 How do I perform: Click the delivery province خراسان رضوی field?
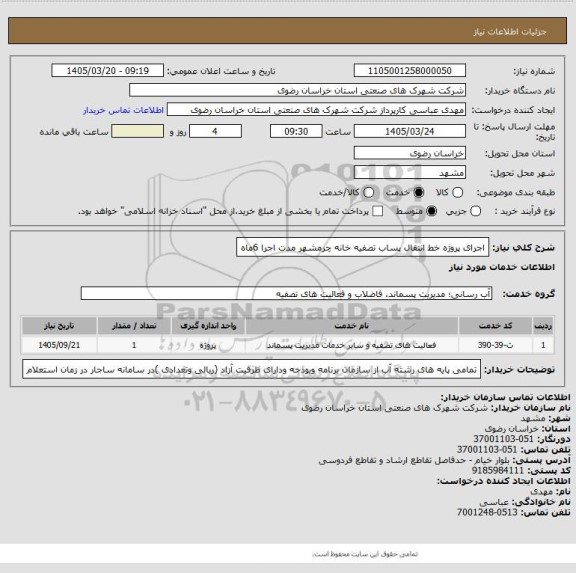click(x=410, y=153)
